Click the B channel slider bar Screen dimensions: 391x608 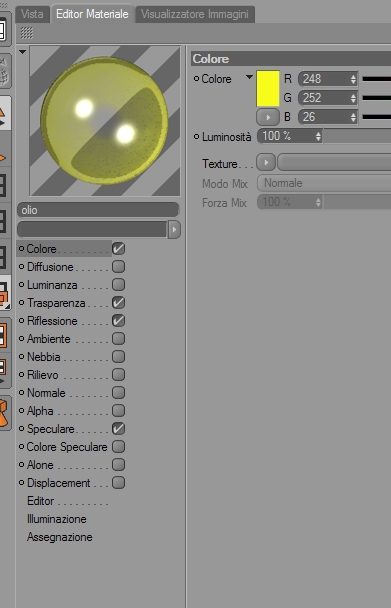click(376, 117)
